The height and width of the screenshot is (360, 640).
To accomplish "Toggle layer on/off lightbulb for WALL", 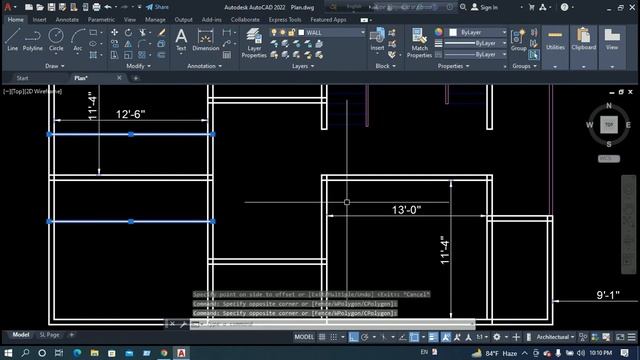I will click(274, 32).
